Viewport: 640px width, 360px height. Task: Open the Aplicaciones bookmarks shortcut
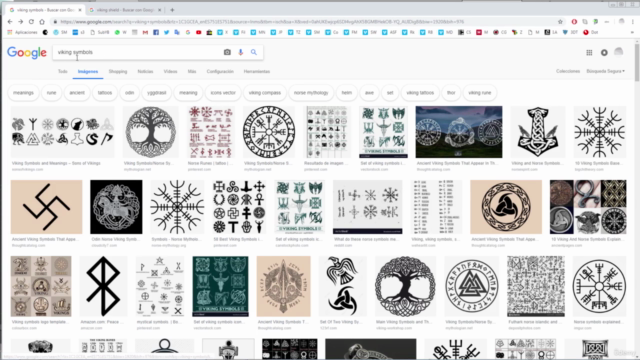click(22, 32)
